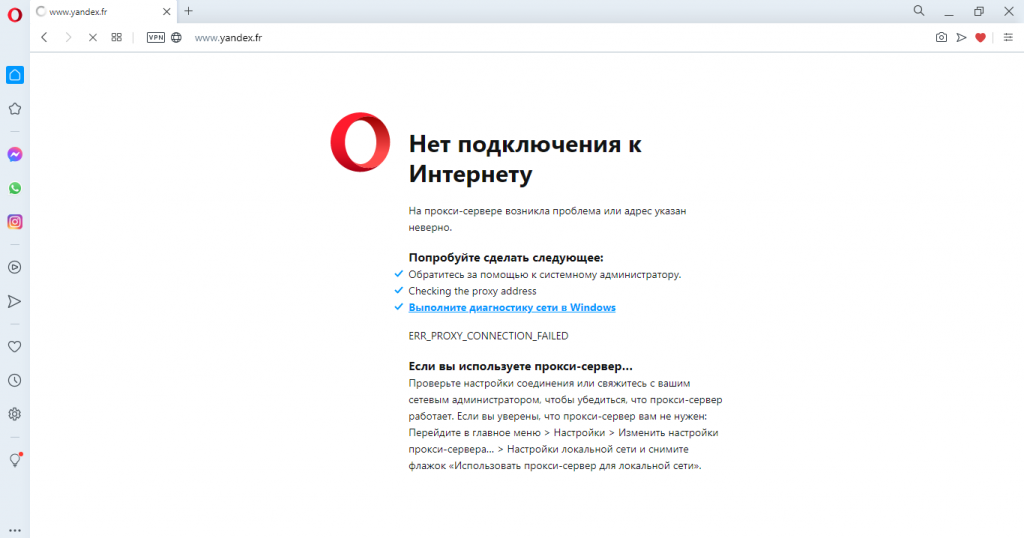Open WhatsApp sidebar panel
1024x538 pixels.
click(x=14, y=188)
